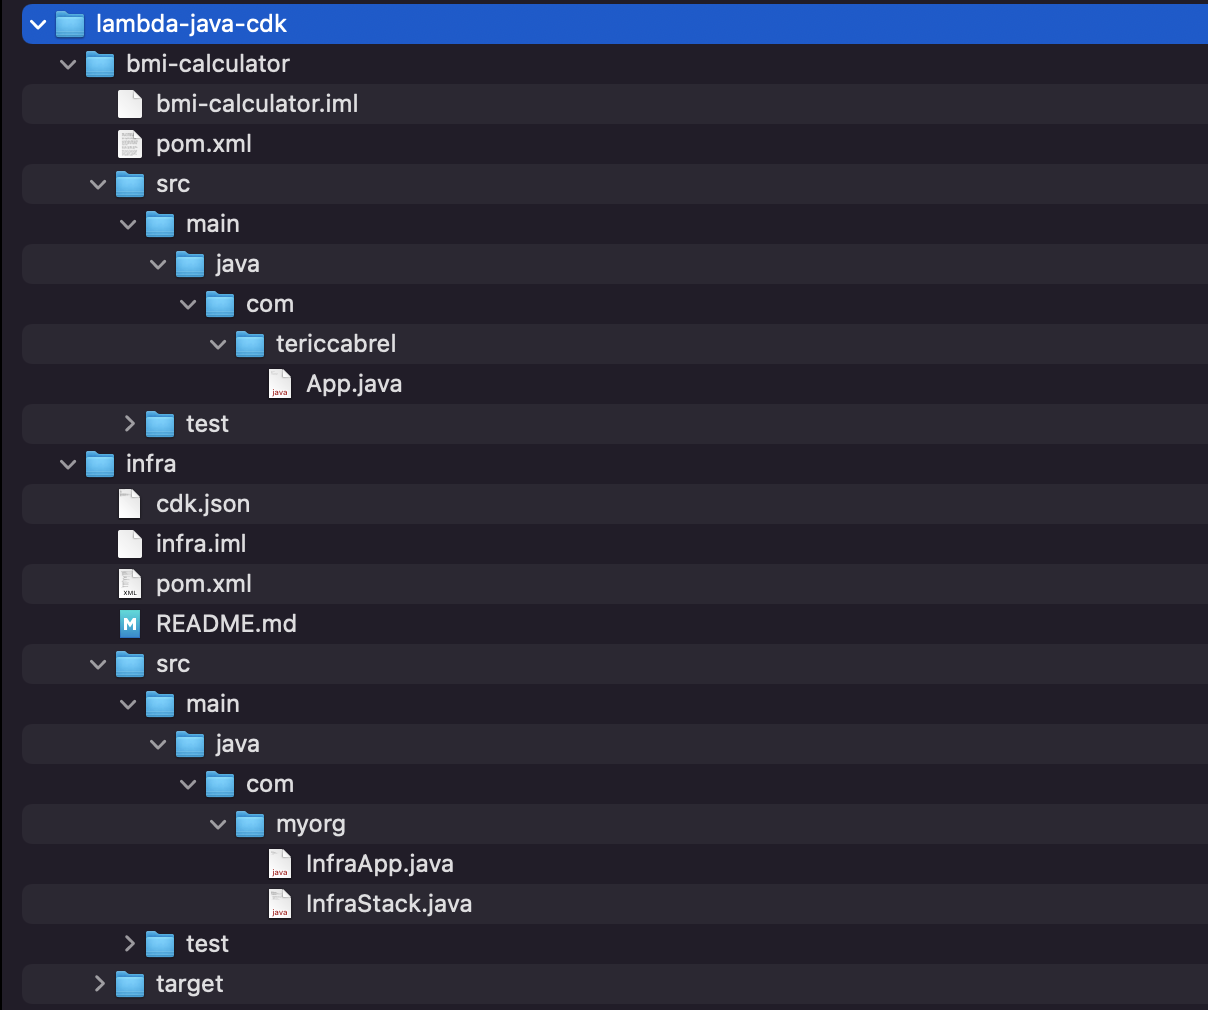Collapse the lambda-java-cdk root folder
1208x1010 pixels.
(38, 24)
